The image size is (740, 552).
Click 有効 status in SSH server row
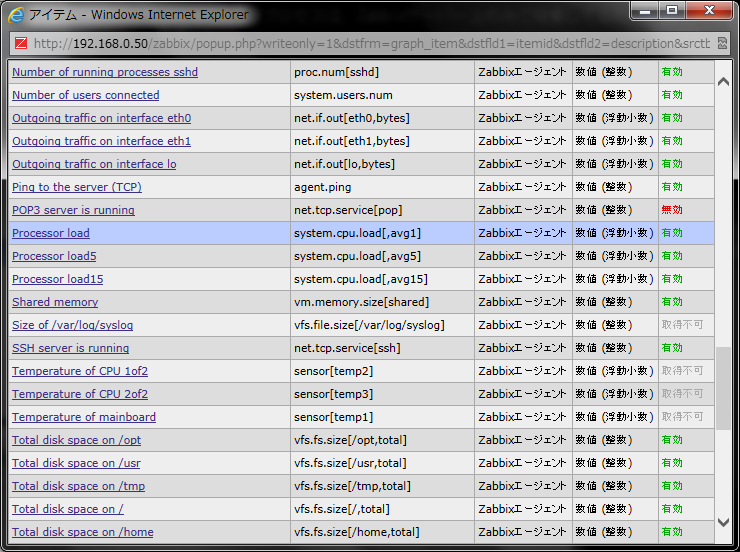click(x=672, y=348)
